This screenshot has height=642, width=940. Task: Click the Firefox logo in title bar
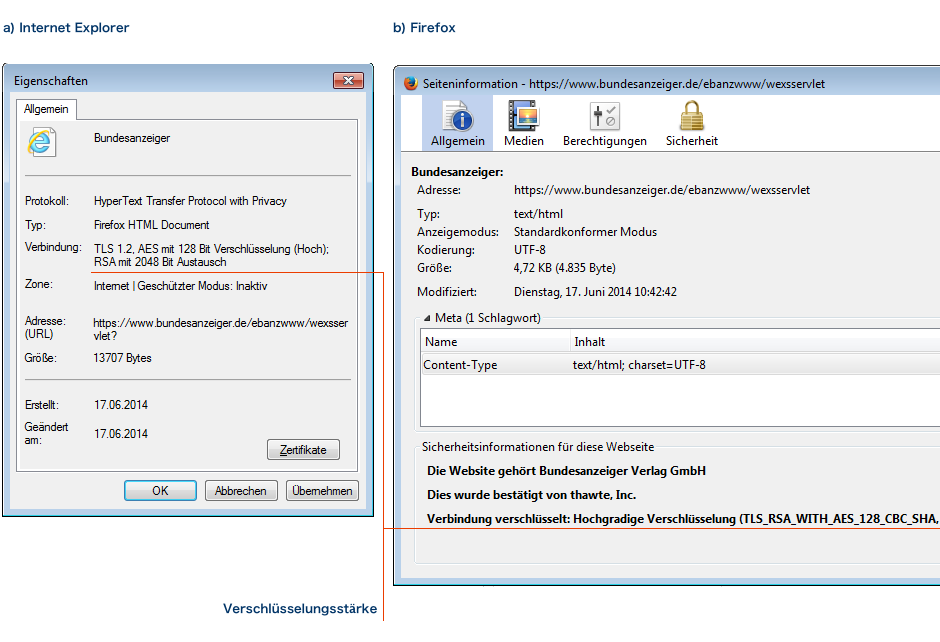411,84
